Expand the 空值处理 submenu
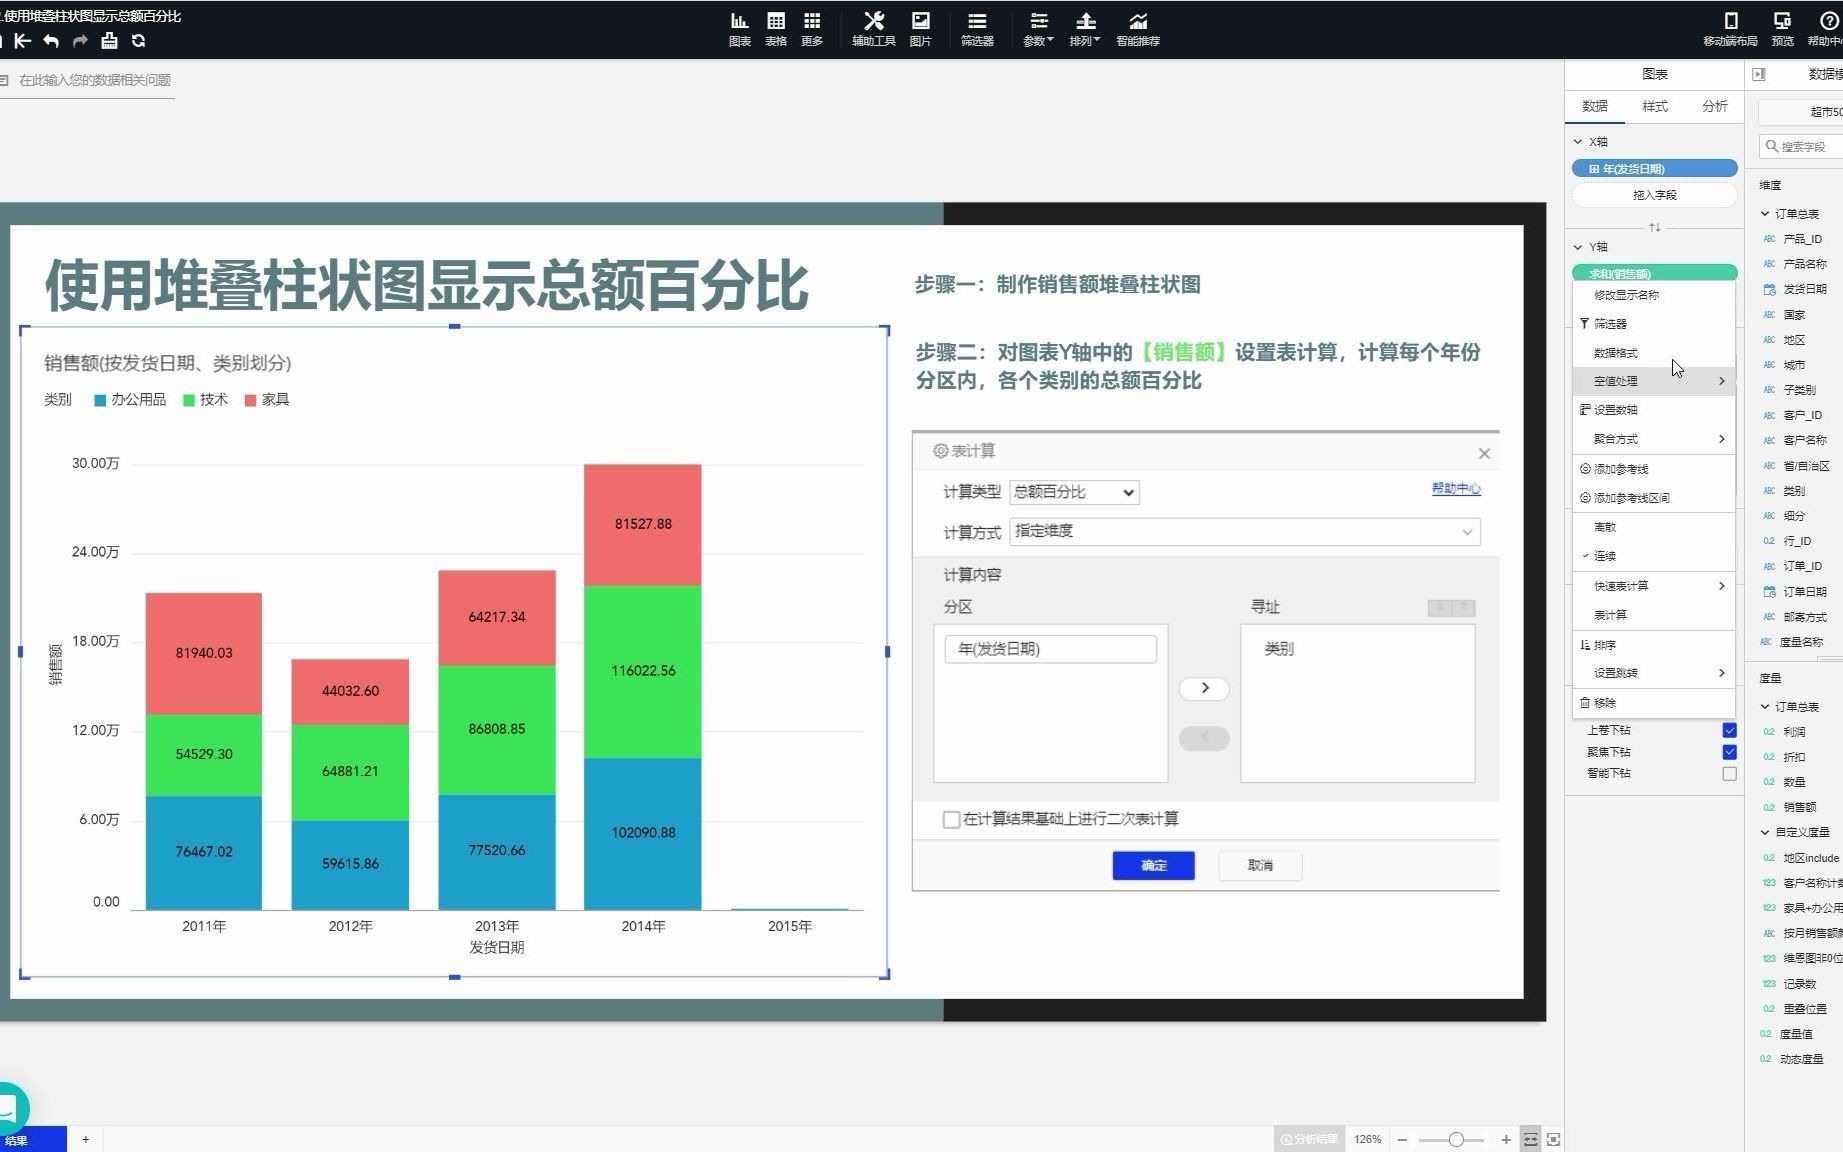1843x1152 pixels. coord(1654,381)
